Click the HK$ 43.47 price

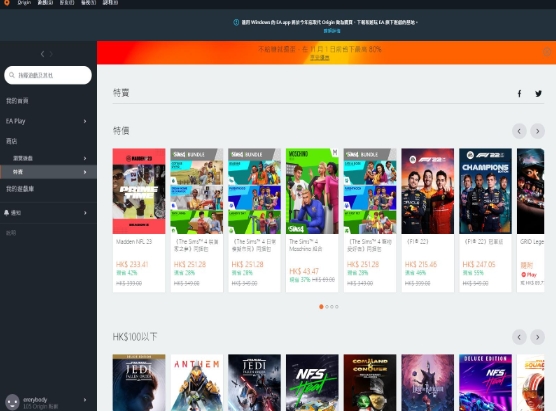(304, 271)
